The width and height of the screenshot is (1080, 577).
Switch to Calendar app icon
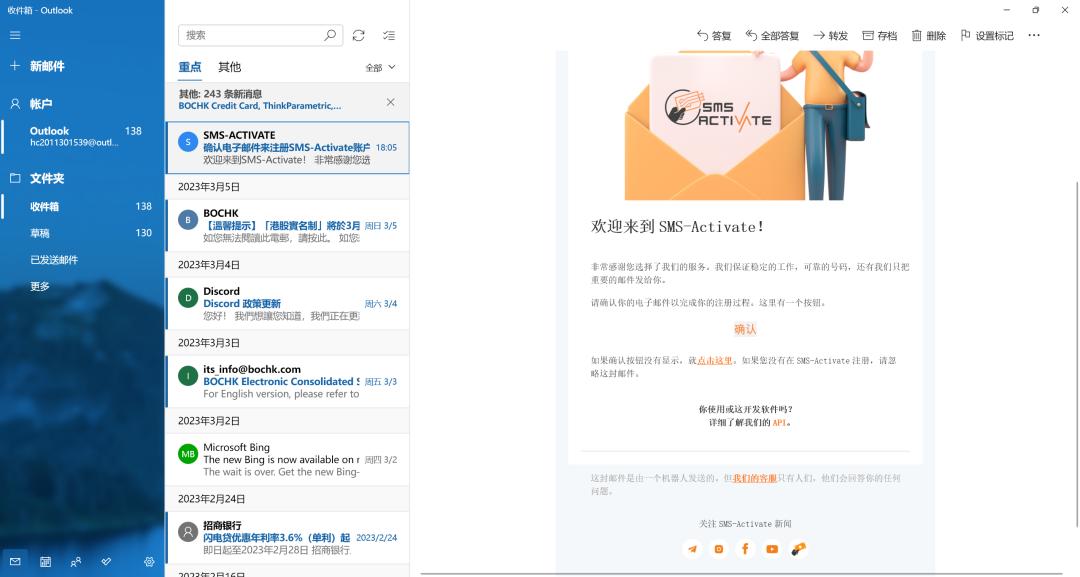pos(45,562)
